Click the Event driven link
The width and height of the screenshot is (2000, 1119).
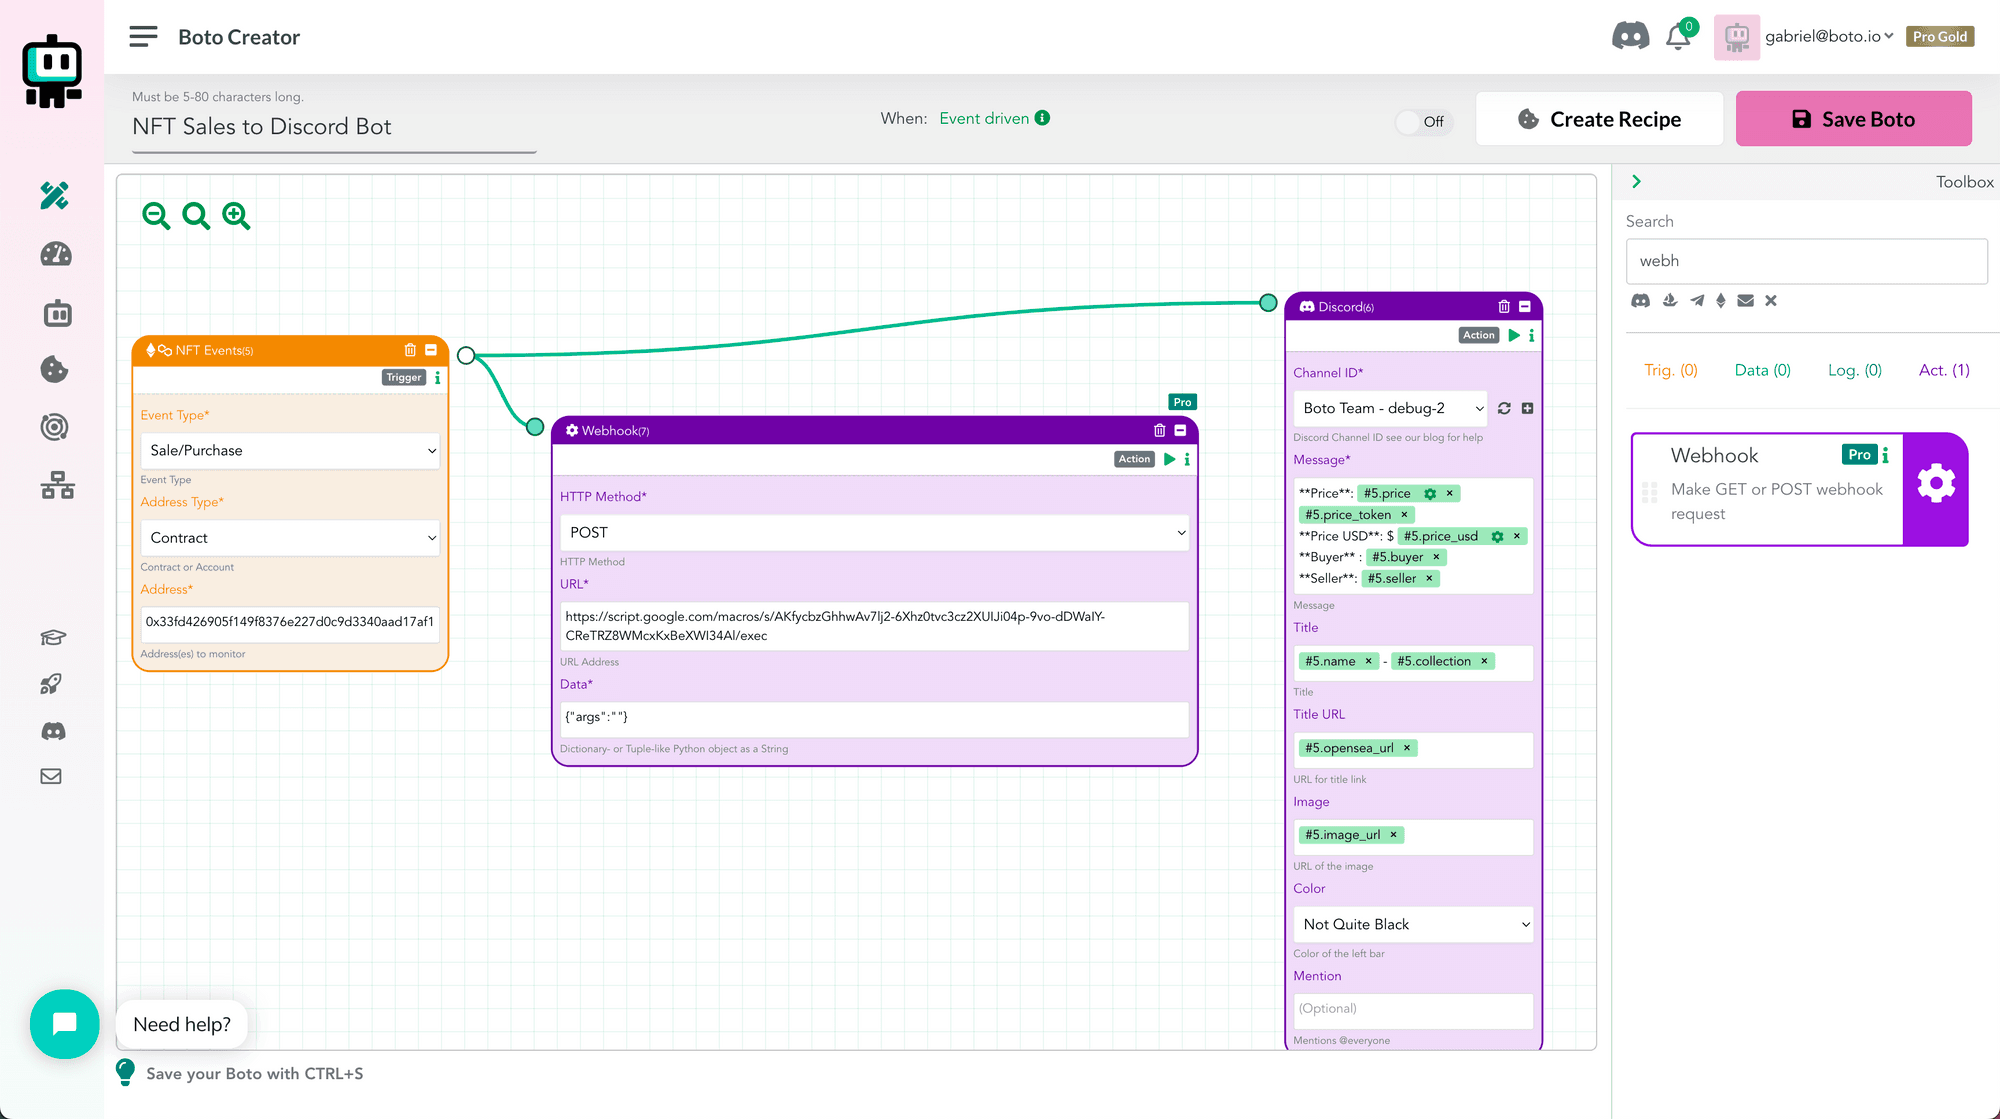984,118
